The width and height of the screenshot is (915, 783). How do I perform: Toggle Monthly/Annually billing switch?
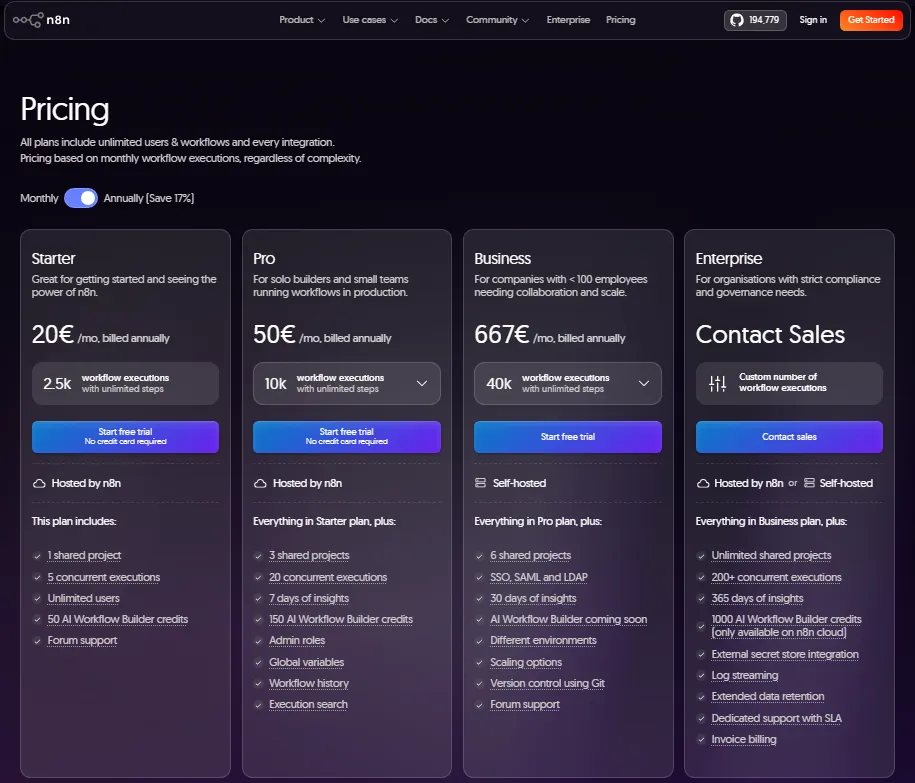81,198
